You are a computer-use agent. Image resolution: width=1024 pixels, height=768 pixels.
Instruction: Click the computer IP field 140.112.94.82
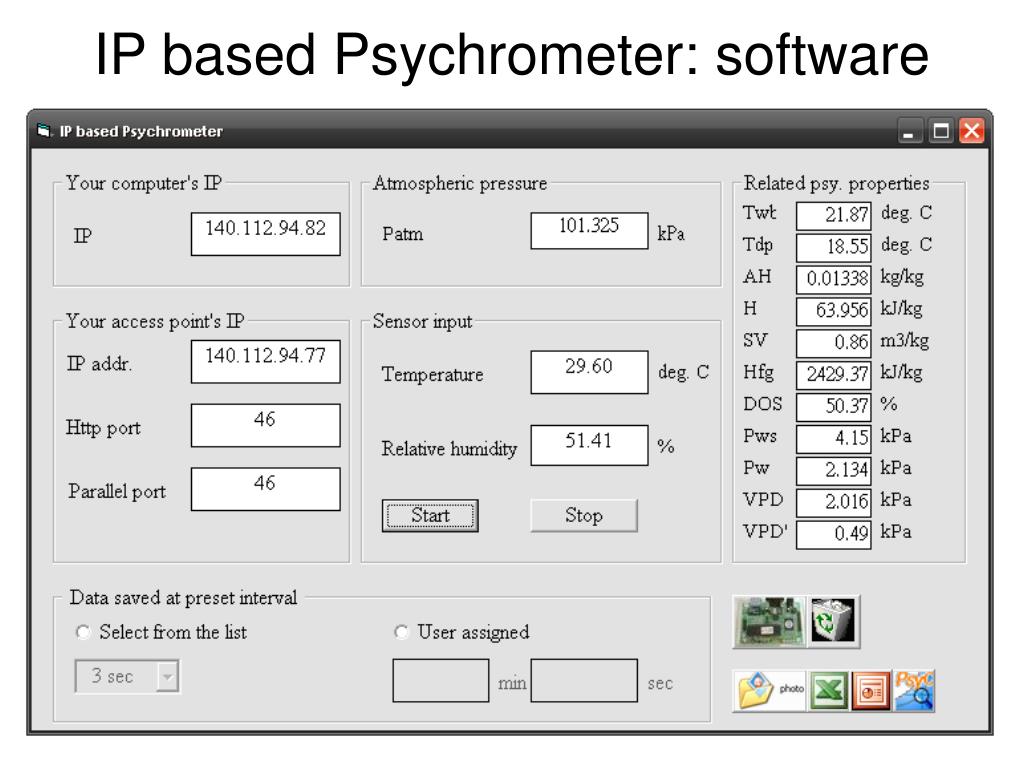coord(266,234)
